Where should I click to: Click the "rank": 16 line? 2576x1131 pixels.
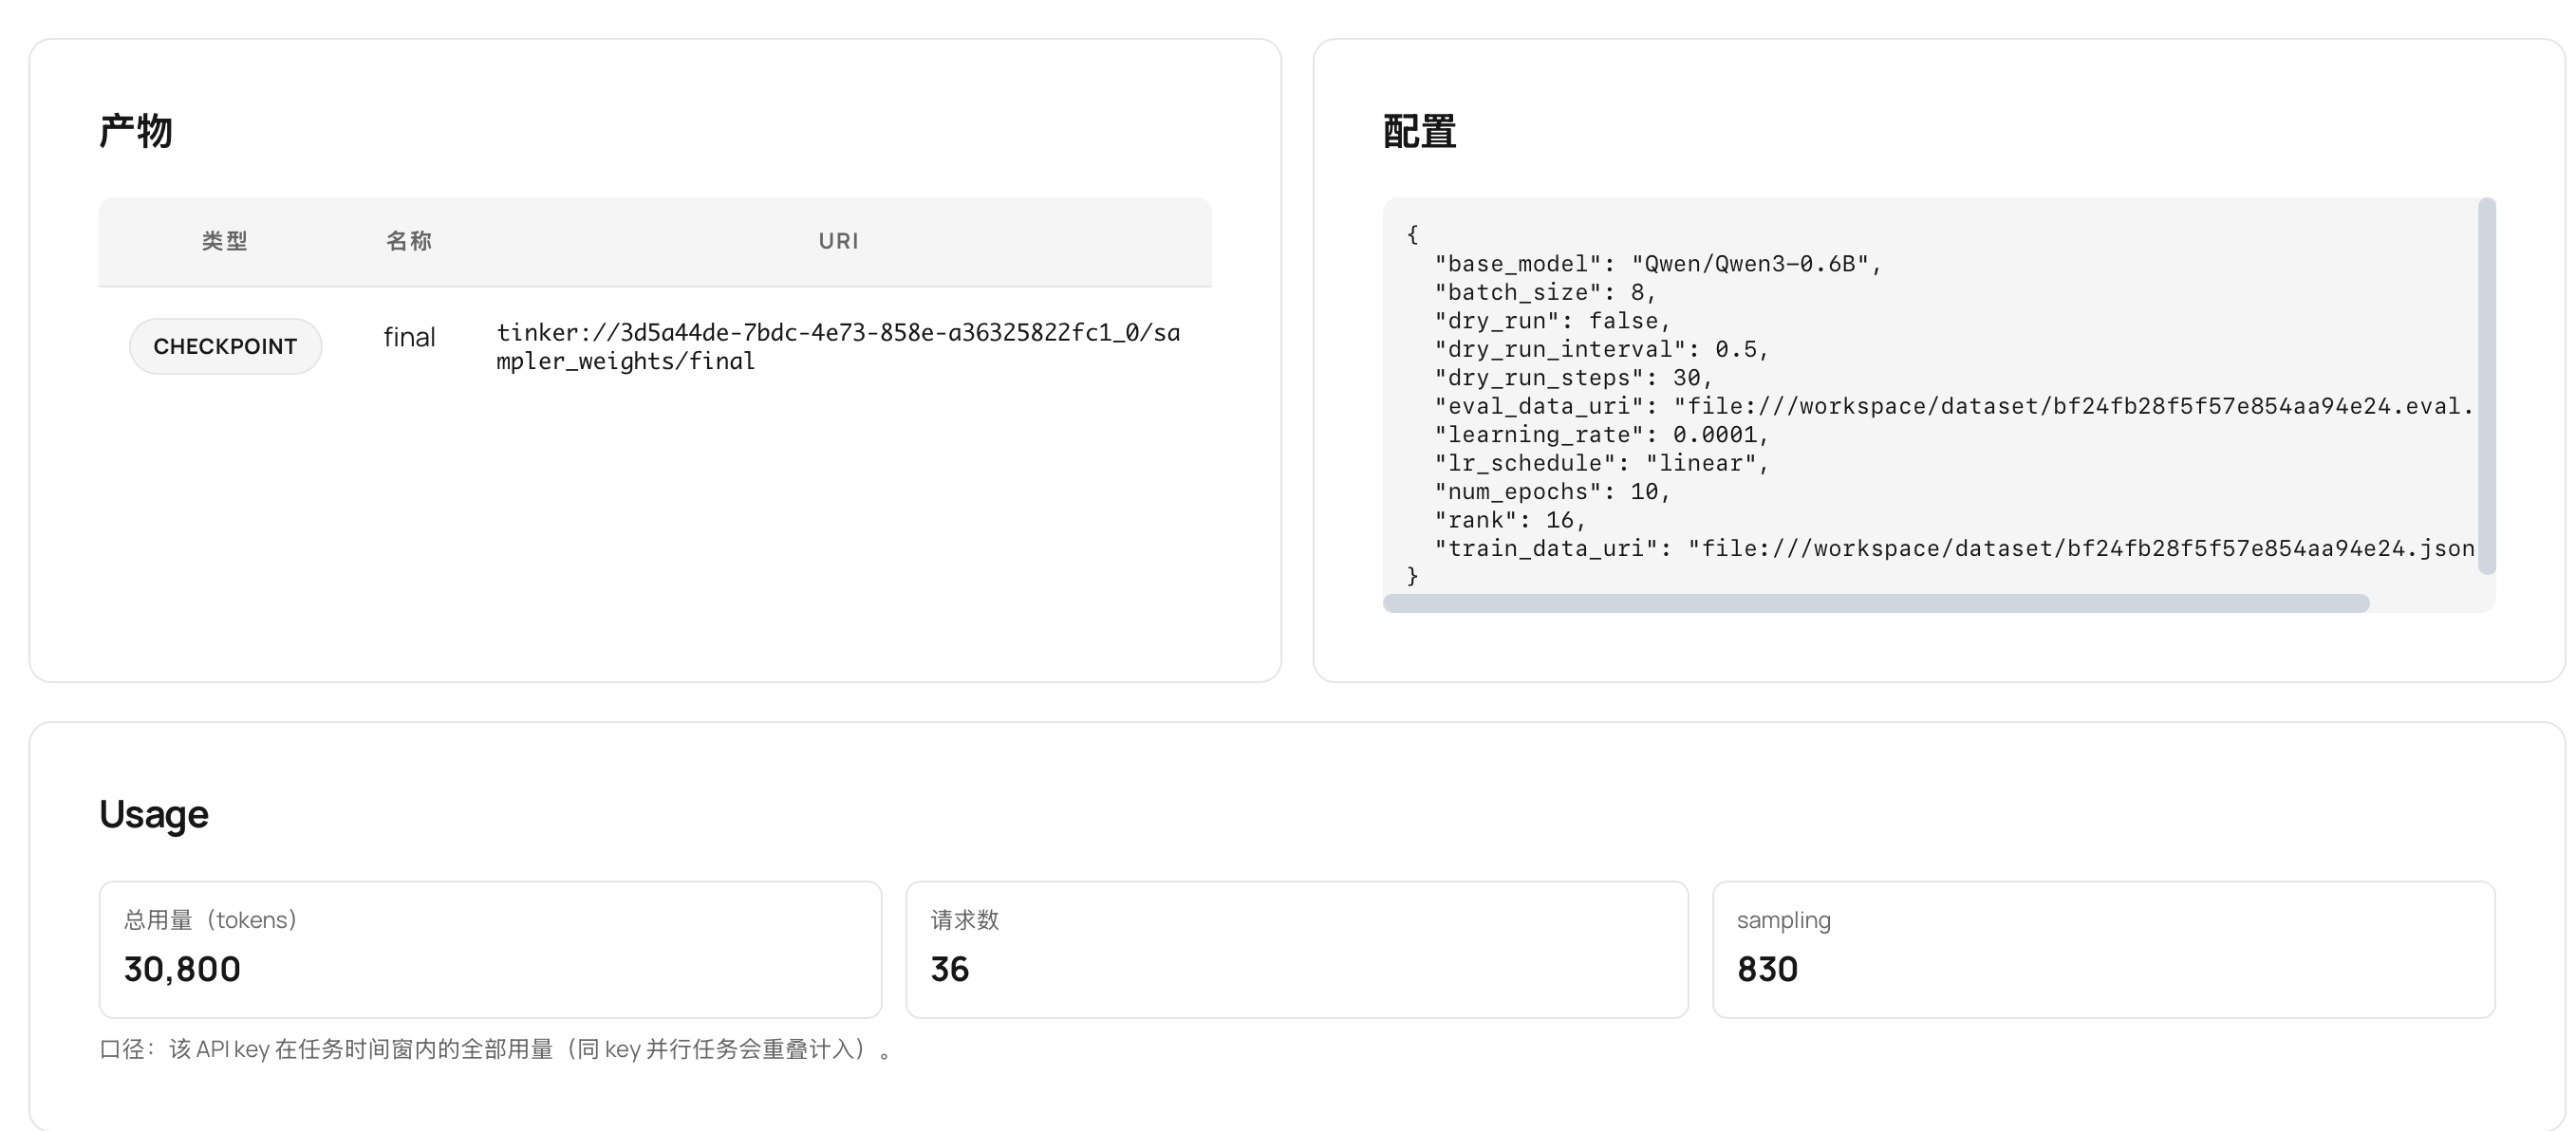tap(1510, 520)
